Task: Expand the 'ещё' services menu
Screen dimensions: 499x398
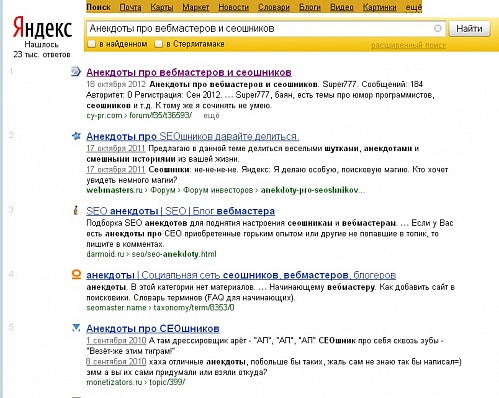Action: [x=413, y=7]
